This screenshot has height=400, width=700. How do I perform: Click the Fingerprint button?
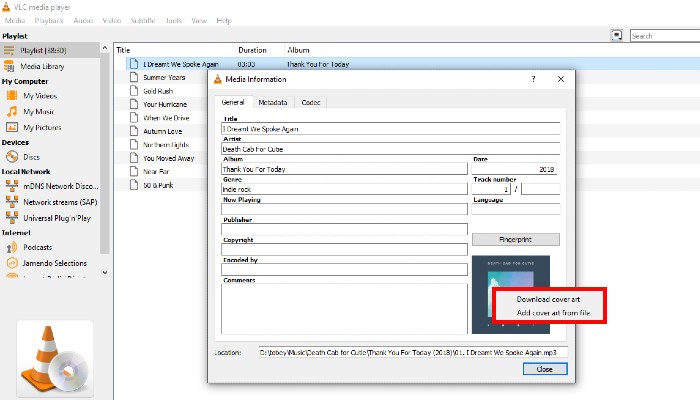click(x=515, y=240)
